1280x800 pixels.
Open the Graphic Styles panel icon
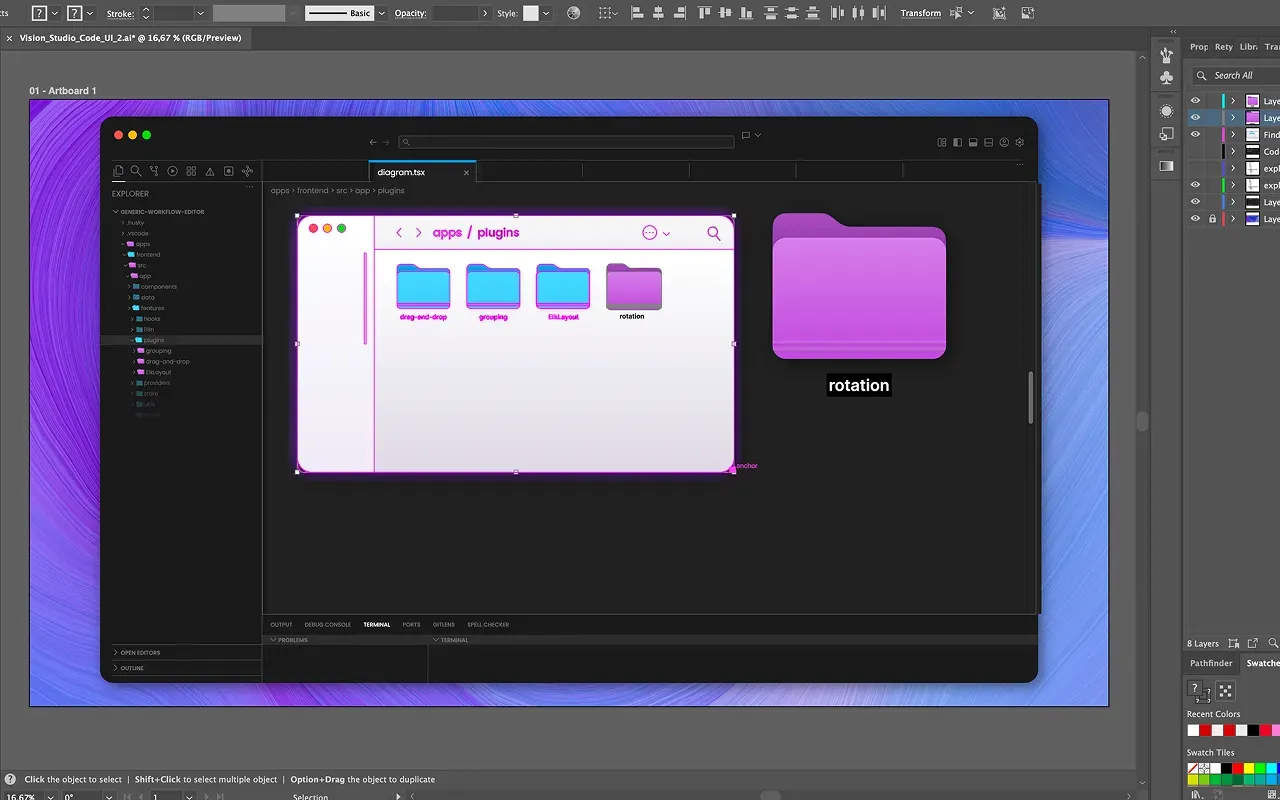tap(1166, 134)
